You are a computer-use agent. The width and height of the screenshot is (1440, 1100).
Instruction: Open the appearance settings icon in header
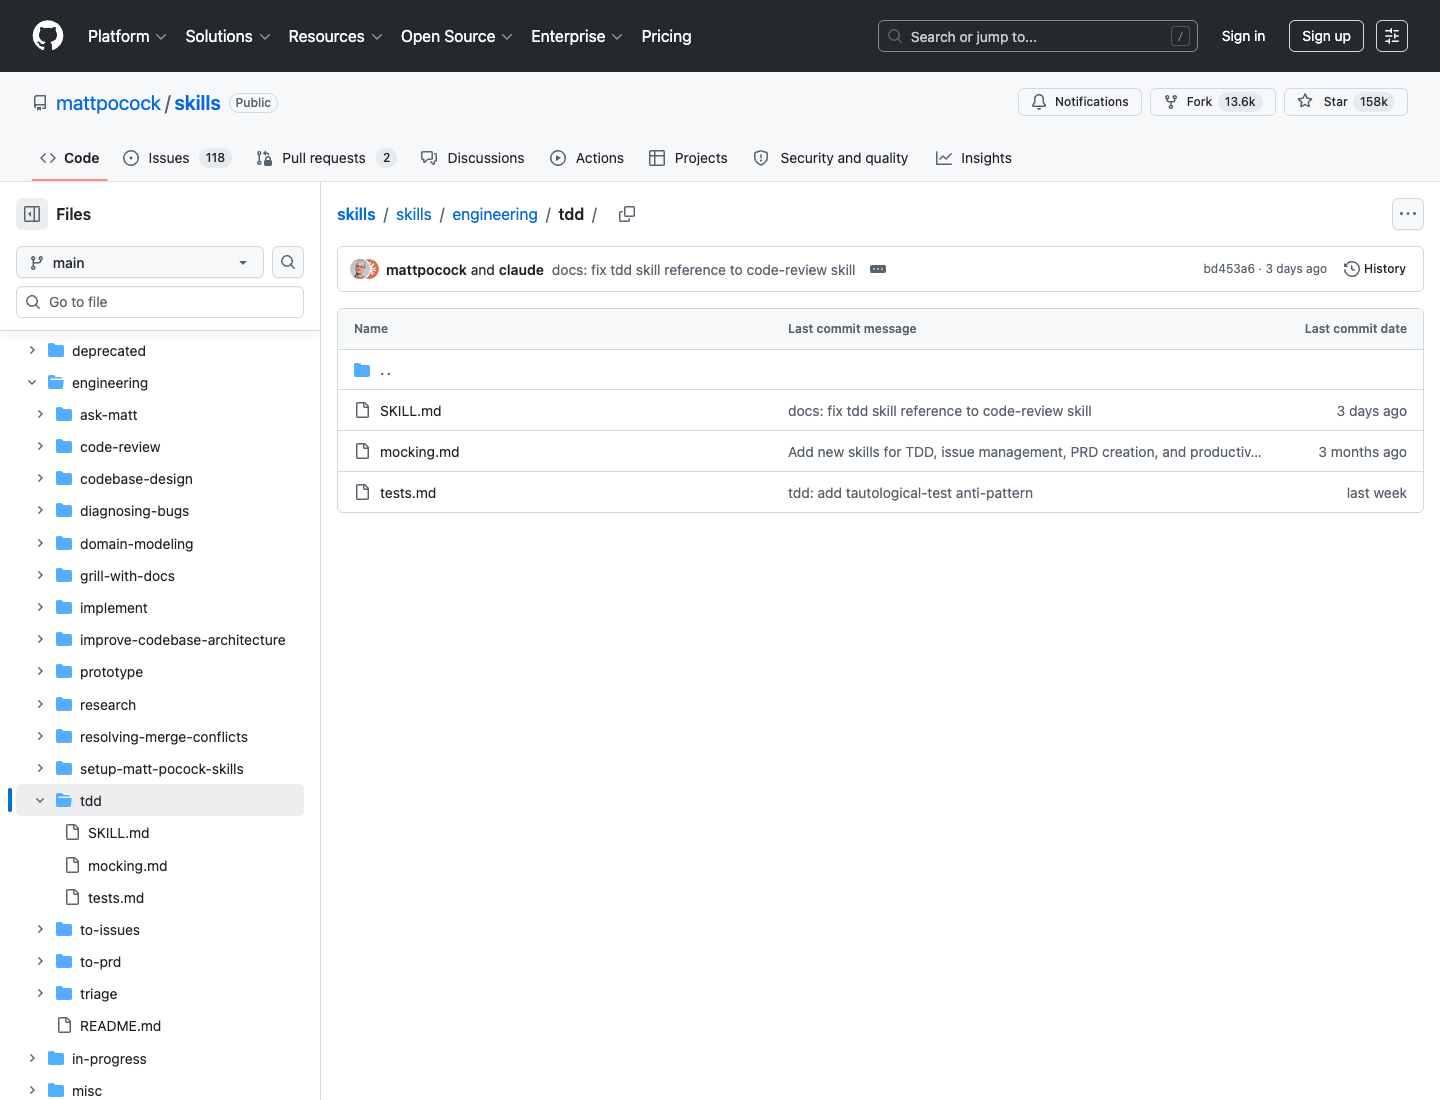[1392, 36]
